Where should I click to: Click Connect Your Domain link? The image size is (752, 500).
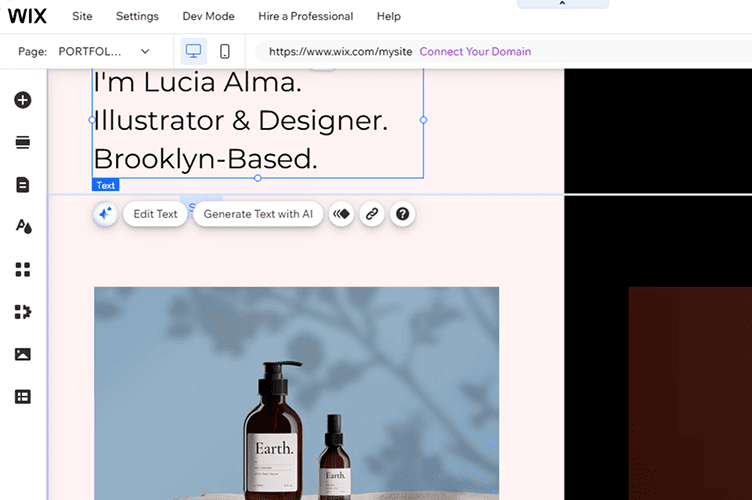(x=475, y=51)
